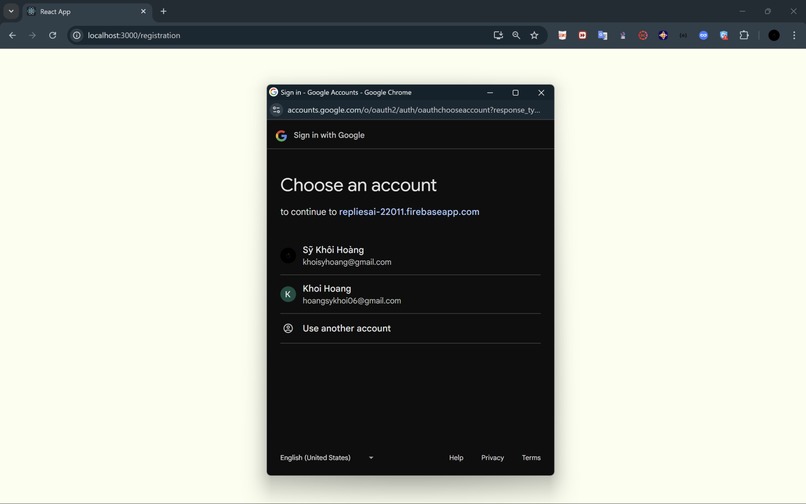Open the install app icon in address bar
The height and width of the screenshot is (504, 806).
[498, 35]
